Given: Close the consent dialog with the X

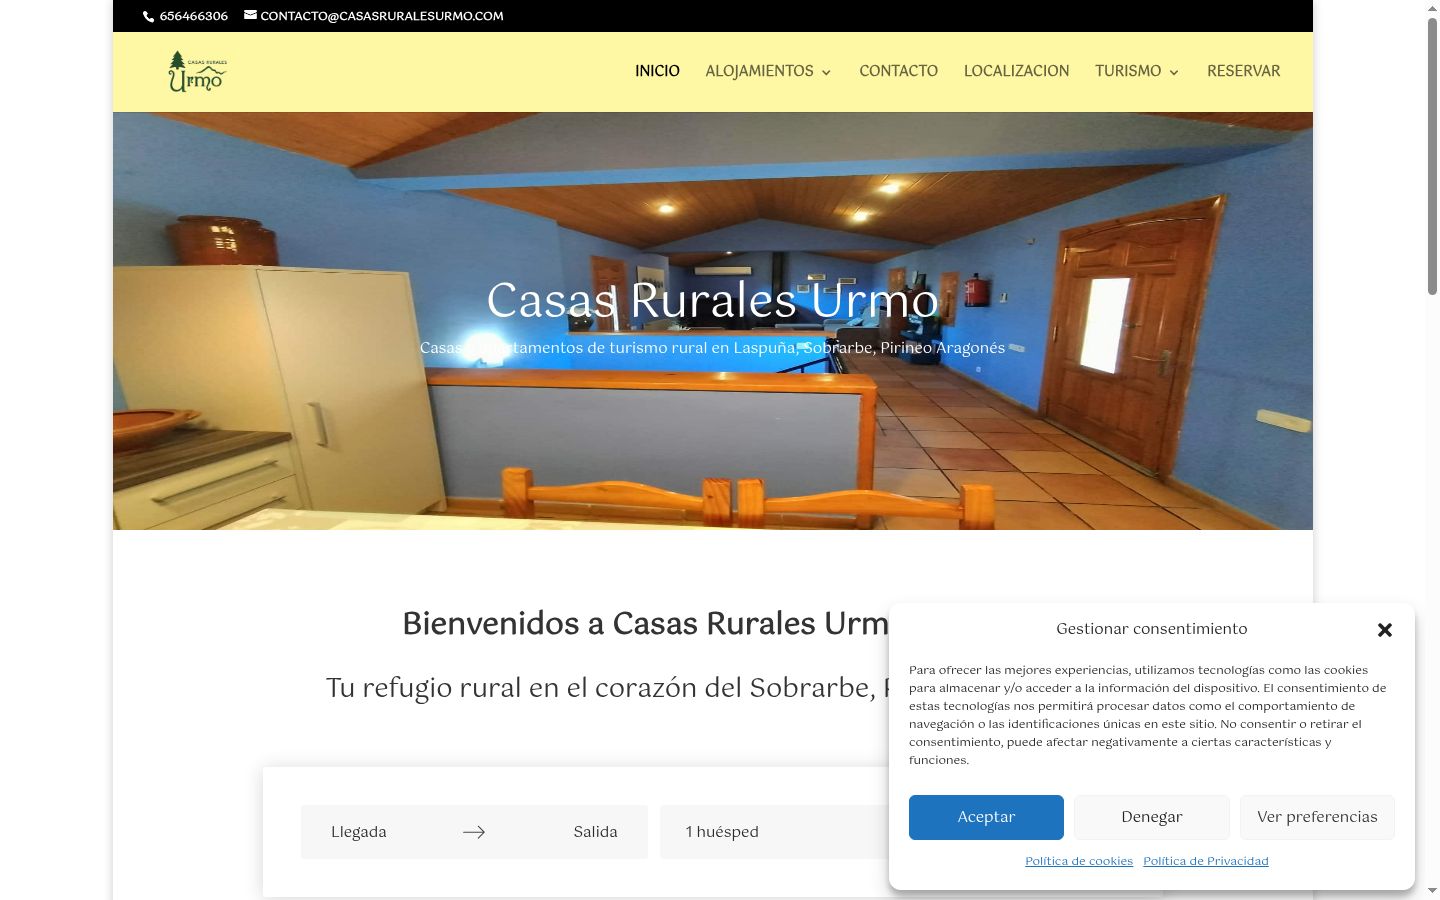Looking at the screenshot, I should pos(1385,630).
